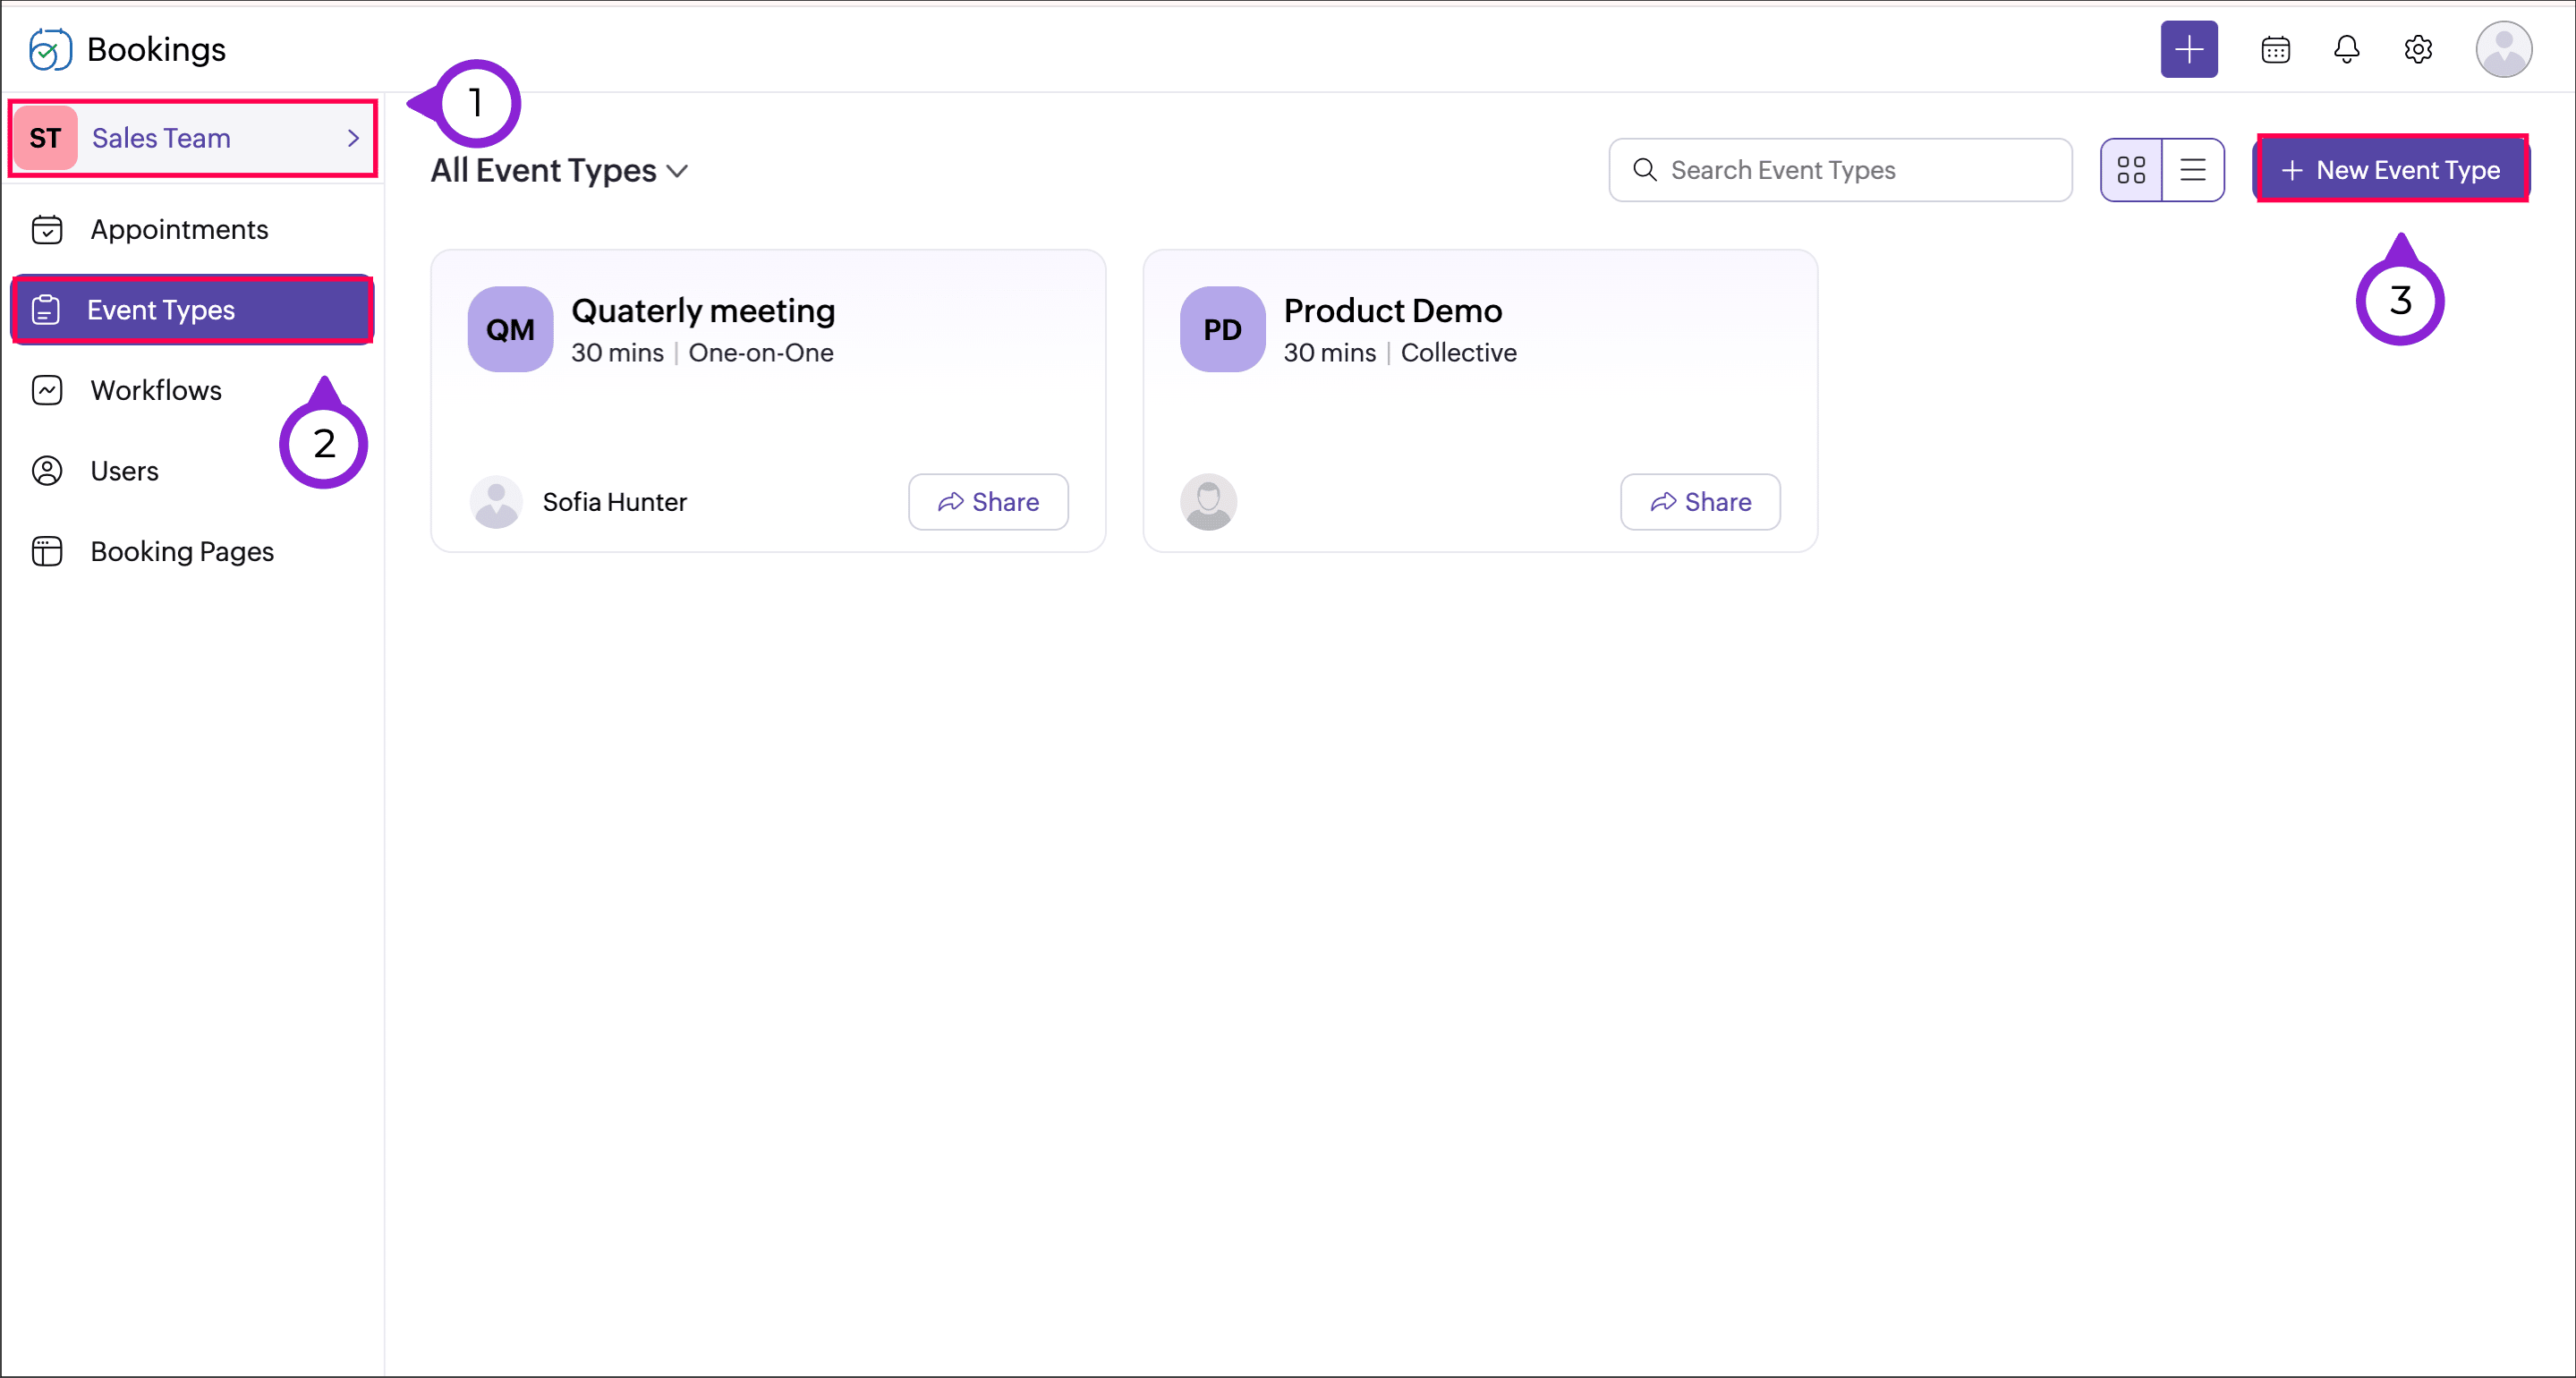The width and height of the screenshot is (2576, 1378).
Task: Switch to grid view
Action: (2131, 170)
